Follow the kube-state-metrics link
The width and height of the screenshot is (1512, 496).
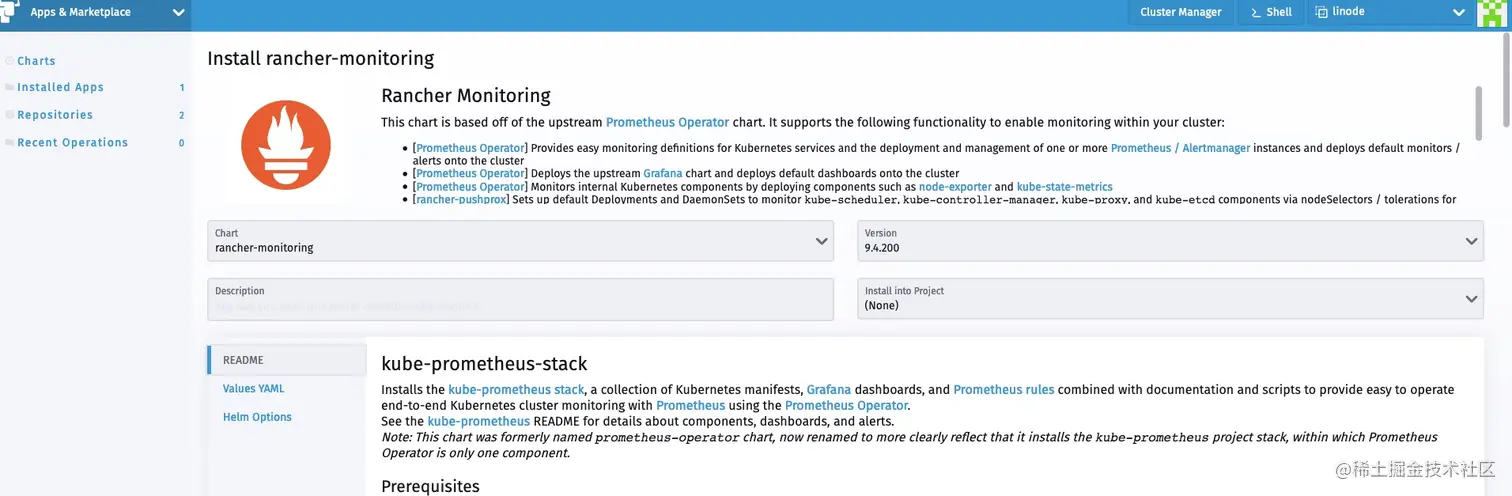click(1064, 187)
